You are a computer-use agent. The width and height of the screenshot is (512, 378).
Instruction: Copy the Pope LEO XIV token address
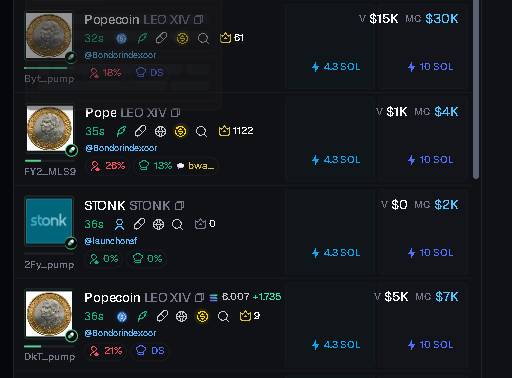pos(175,113)
